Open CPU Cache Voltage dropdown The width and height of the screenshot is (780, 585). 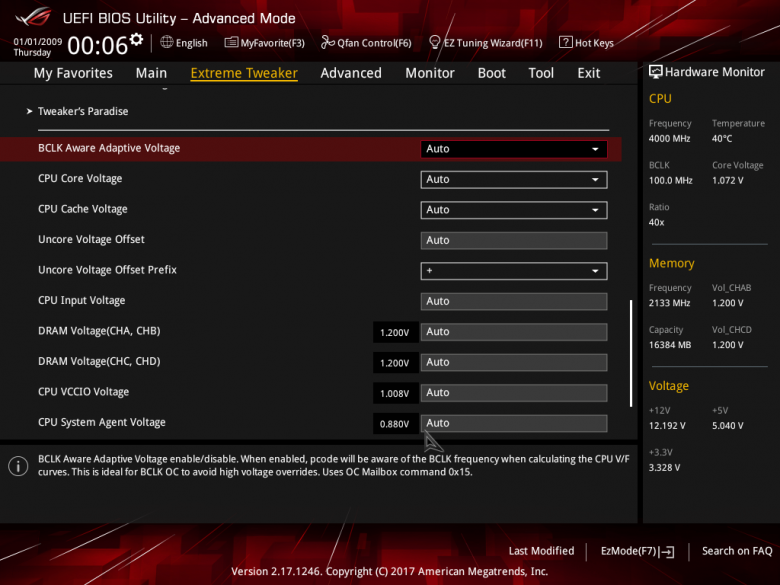tap(514, 210)
